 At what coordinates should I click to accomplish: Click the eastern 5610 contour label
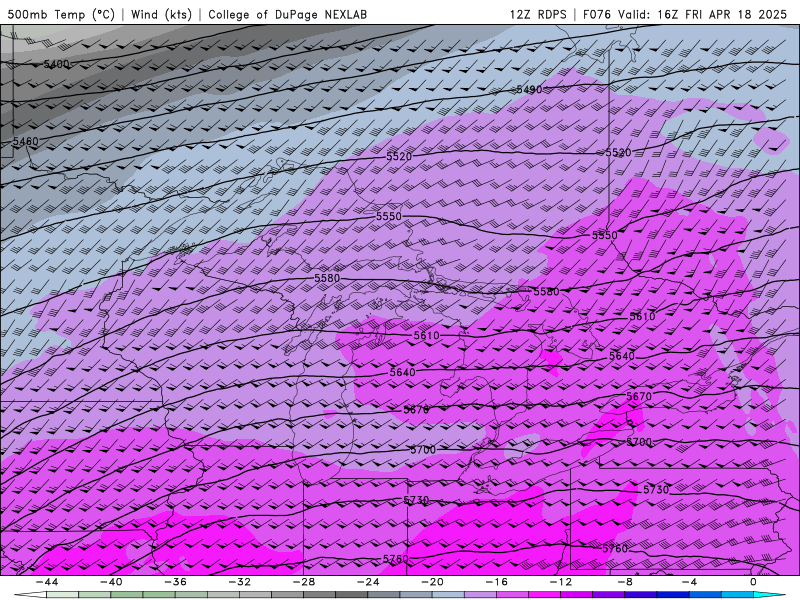(642, 317)
